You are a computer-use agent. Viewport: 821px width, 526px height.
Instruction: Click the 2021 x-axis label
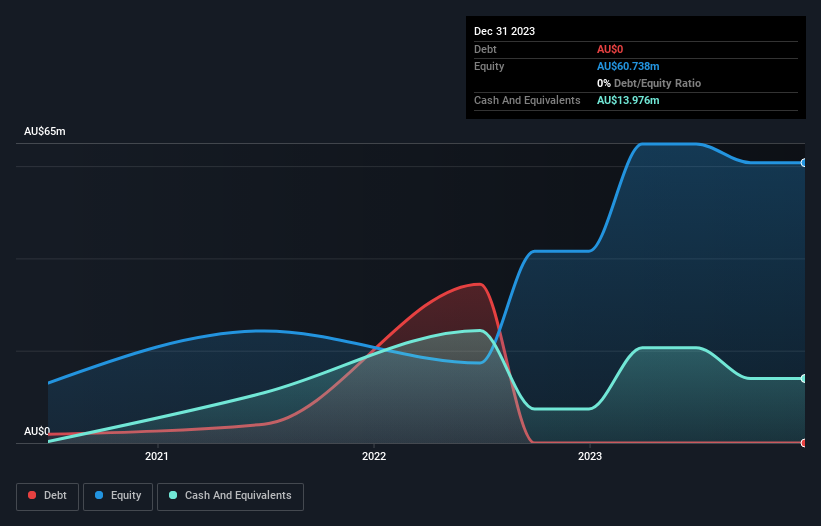(157, 456)
